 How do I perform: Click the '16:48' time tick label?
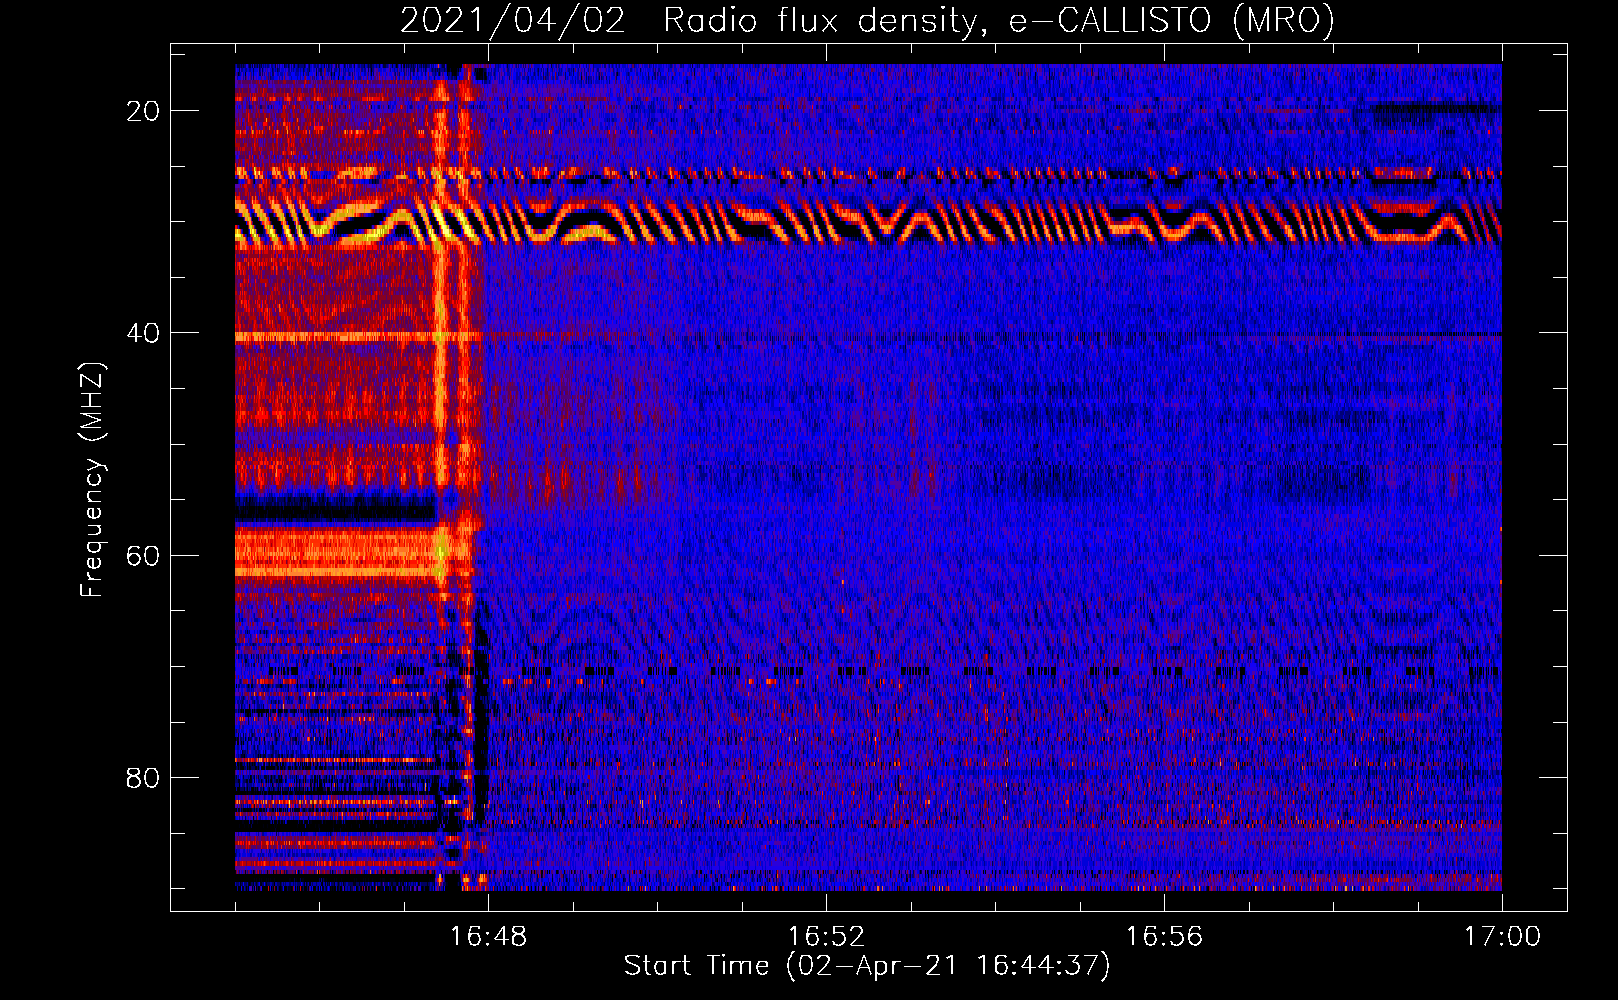488,937
